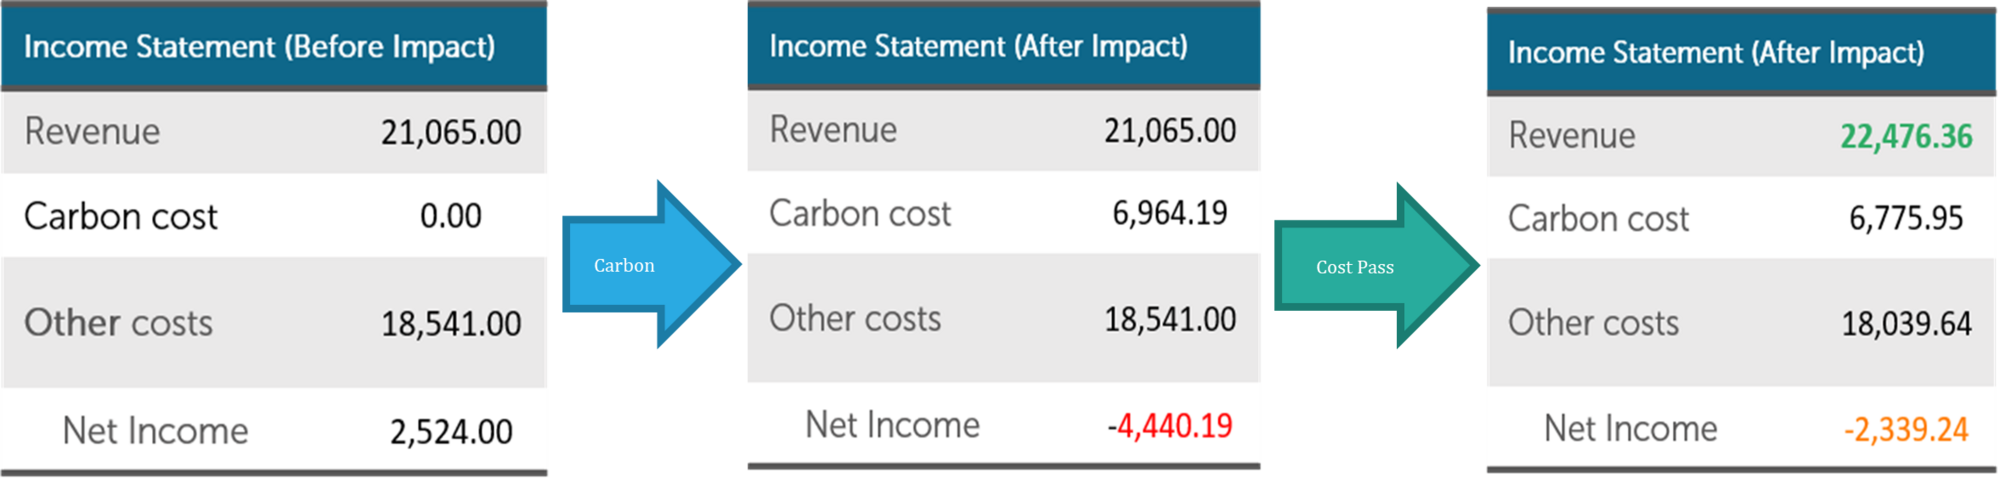Click the Revenue label in Before Impact table
This screenshot has width=2000, height=478.
92,132
